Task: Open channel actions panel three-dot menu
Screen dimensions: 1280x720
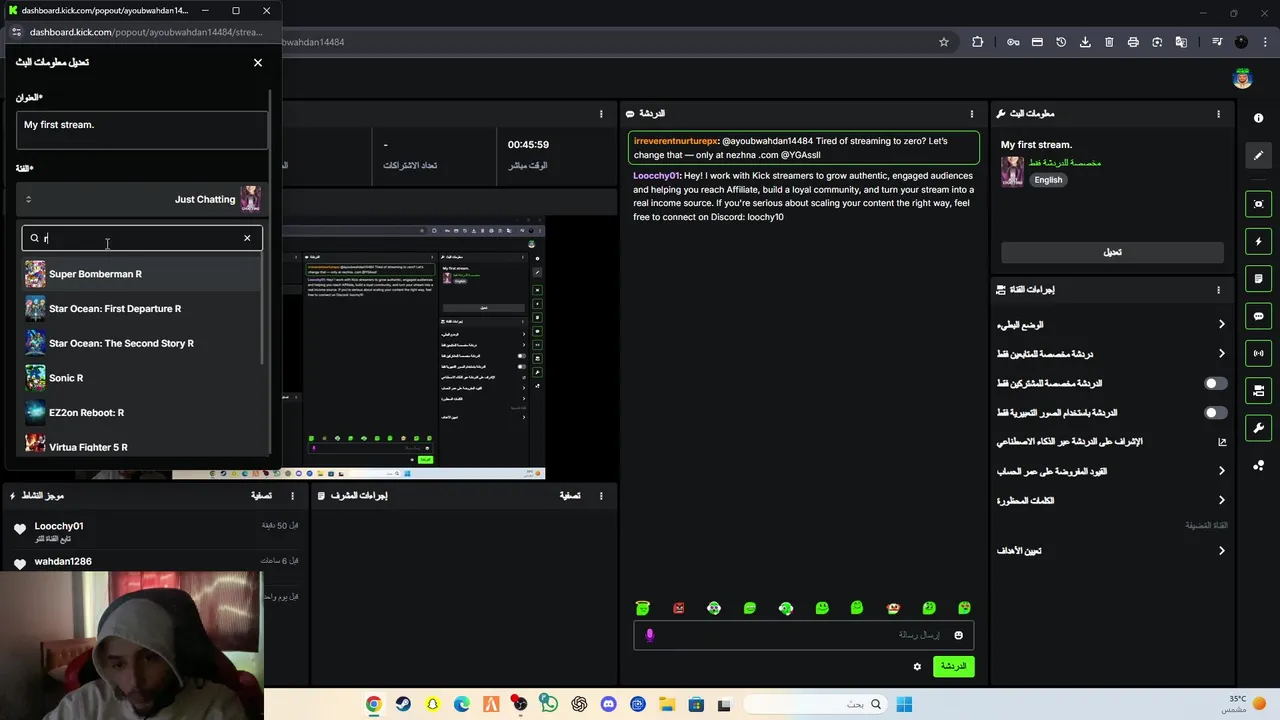Action: click(1218, 290)
